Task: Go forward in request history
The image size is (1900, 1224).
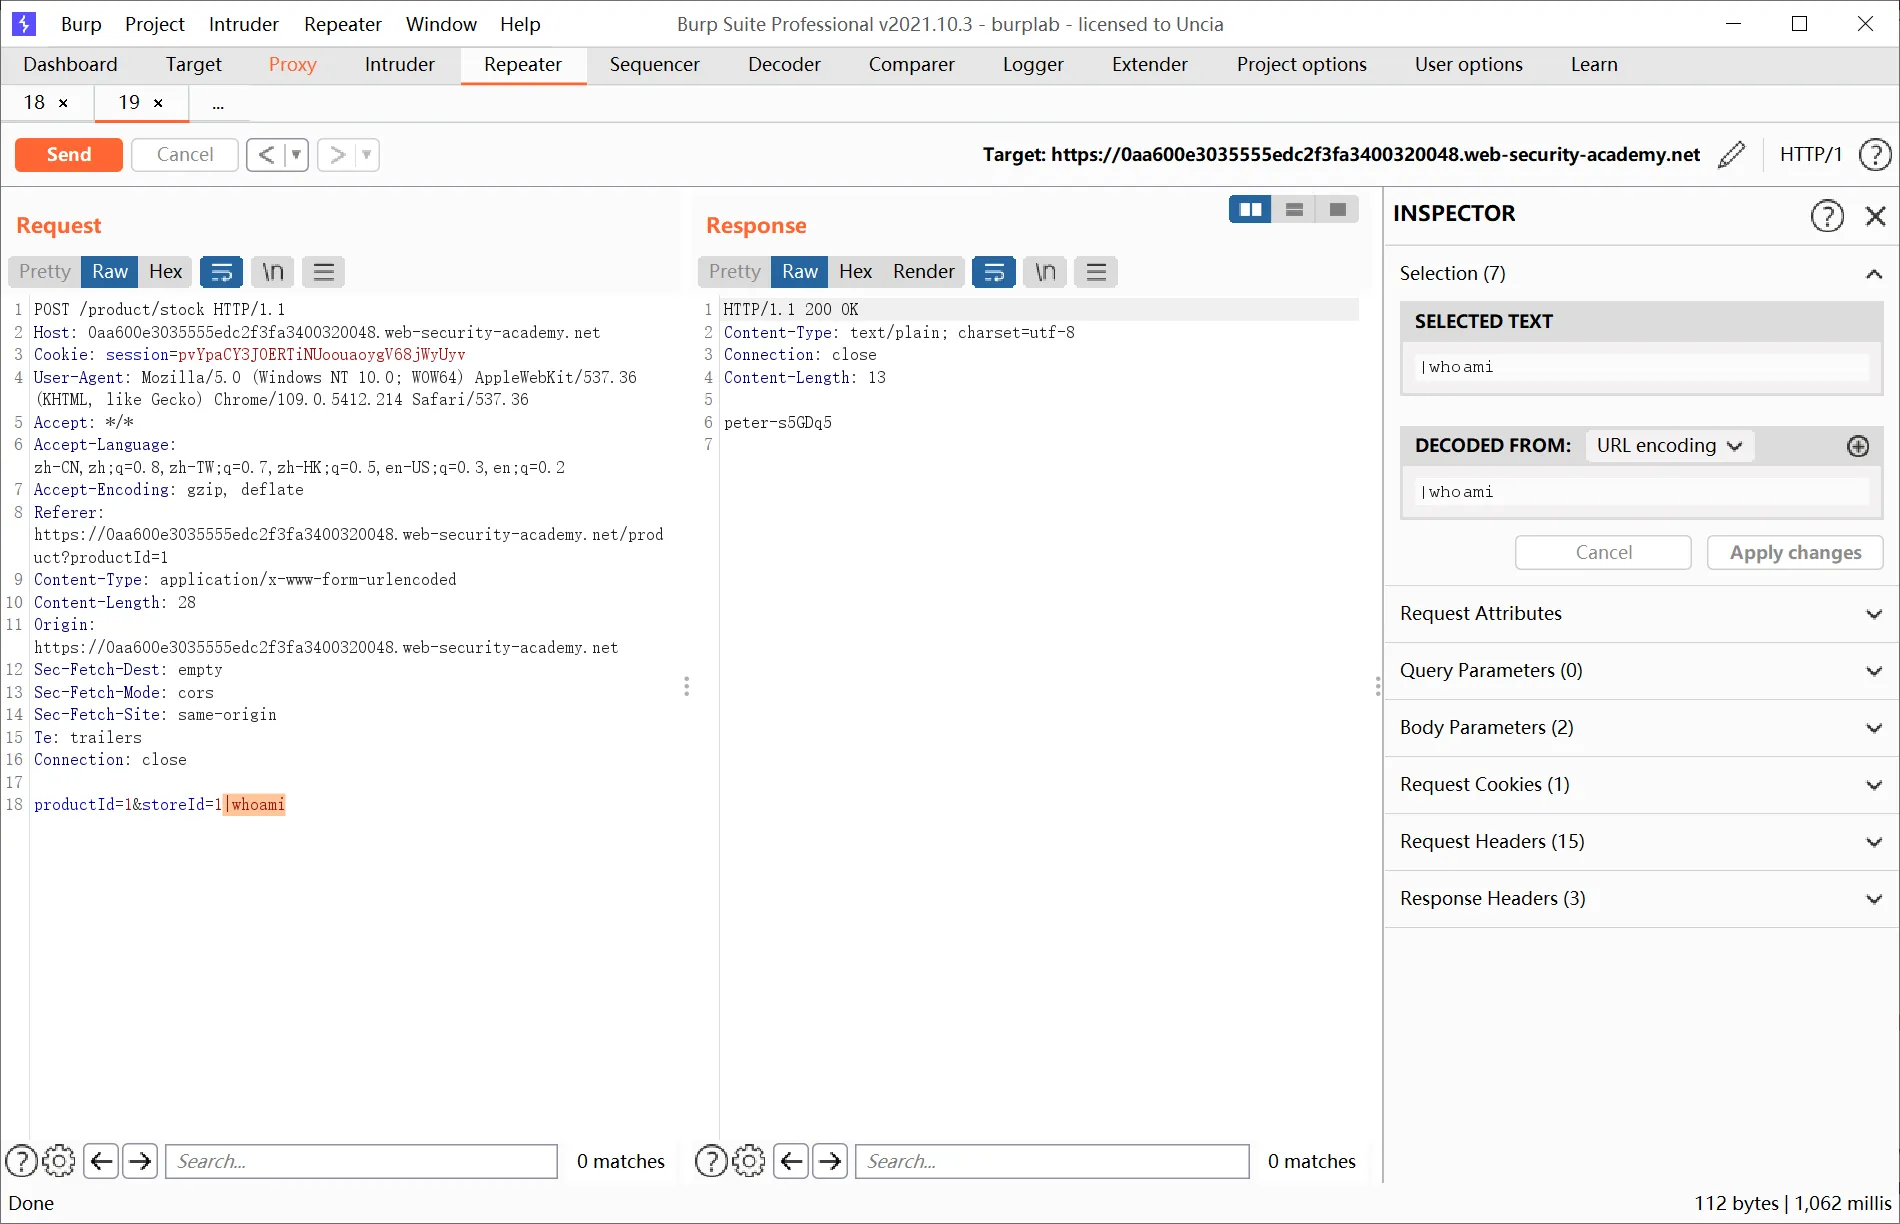Action: coord(337,154)
